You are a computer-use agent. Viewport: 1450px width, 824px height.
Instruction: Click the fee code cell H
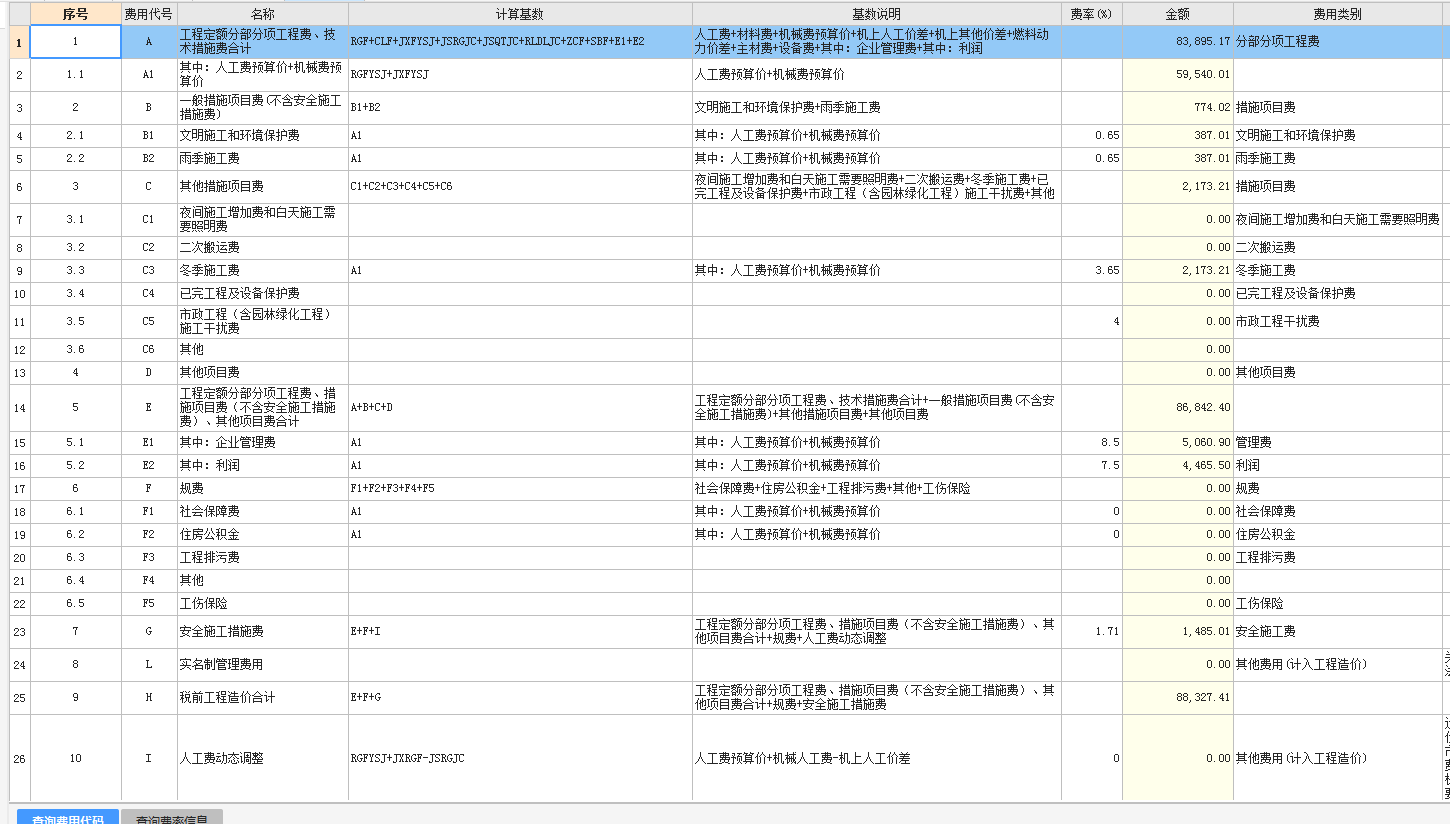click(x=149, y=698)
